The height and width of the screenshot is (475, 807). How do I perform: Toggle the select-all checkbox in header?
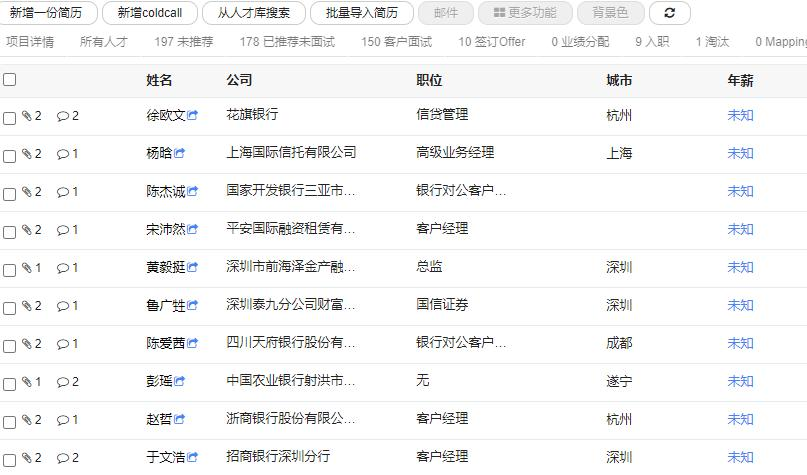pyautogui.click(x=10, y=80)
